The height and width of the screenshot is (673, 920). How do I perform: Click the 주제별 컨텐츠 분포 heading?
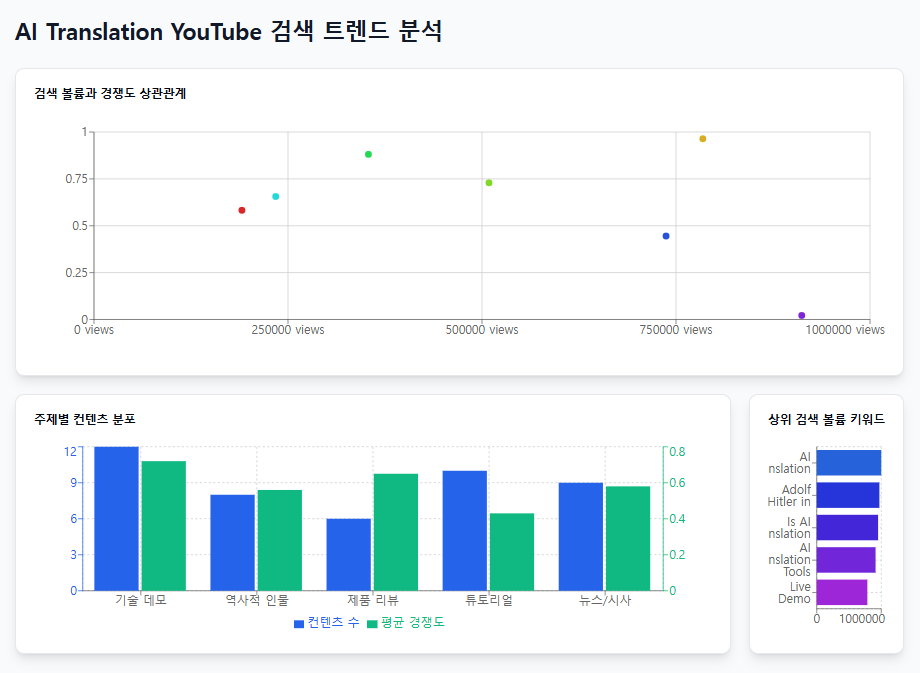point(85,419)
